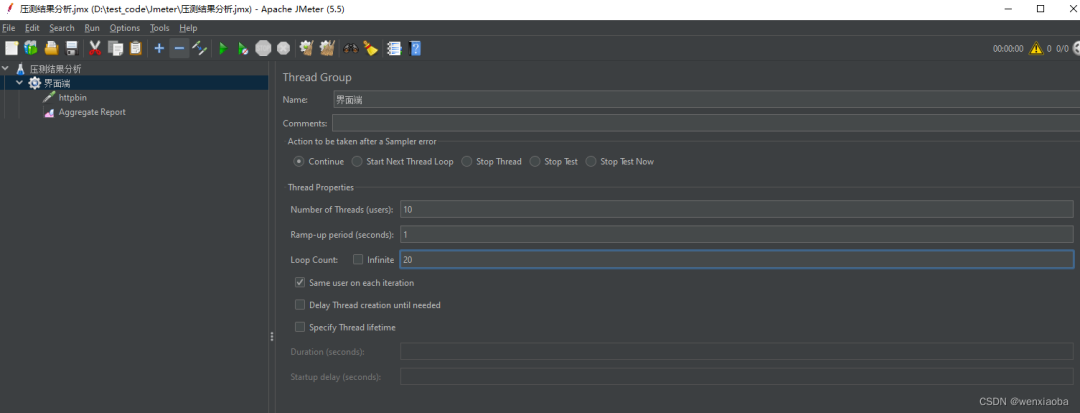This screenshot has height=413, width=1080.
Task: Click the Comments input field
Action: point(706,123)
